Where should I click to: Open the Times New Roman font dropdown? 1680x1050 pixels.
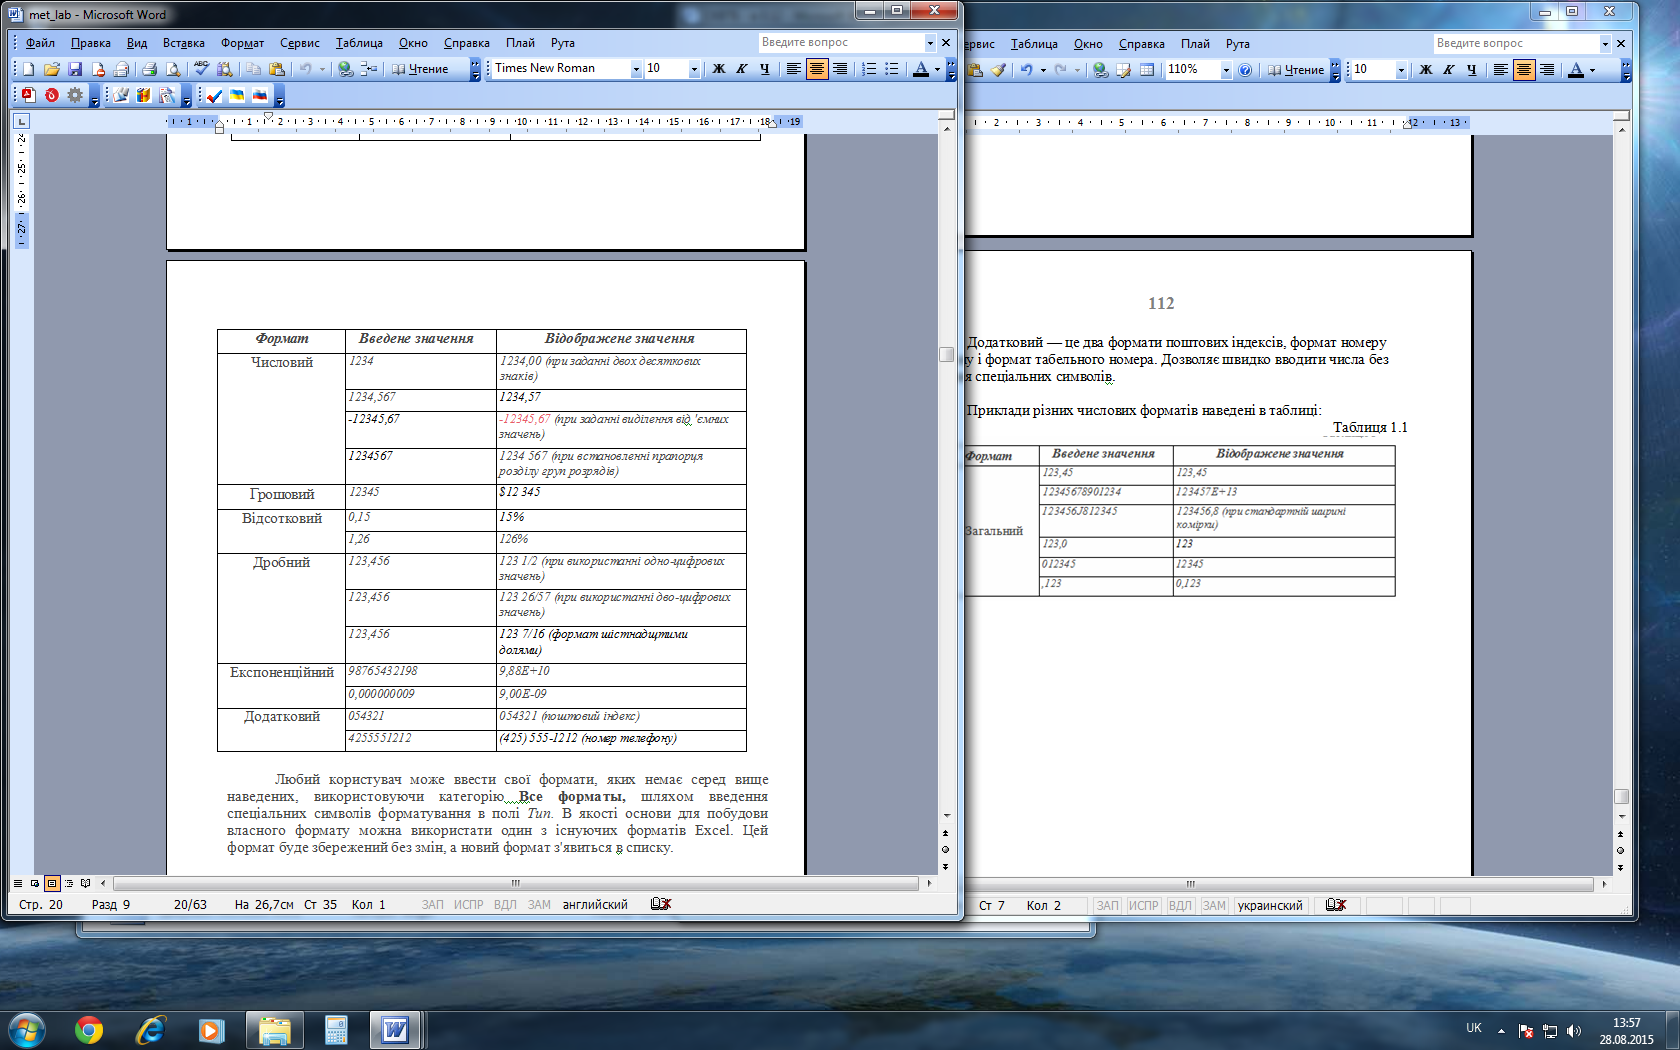pos(636,69)
